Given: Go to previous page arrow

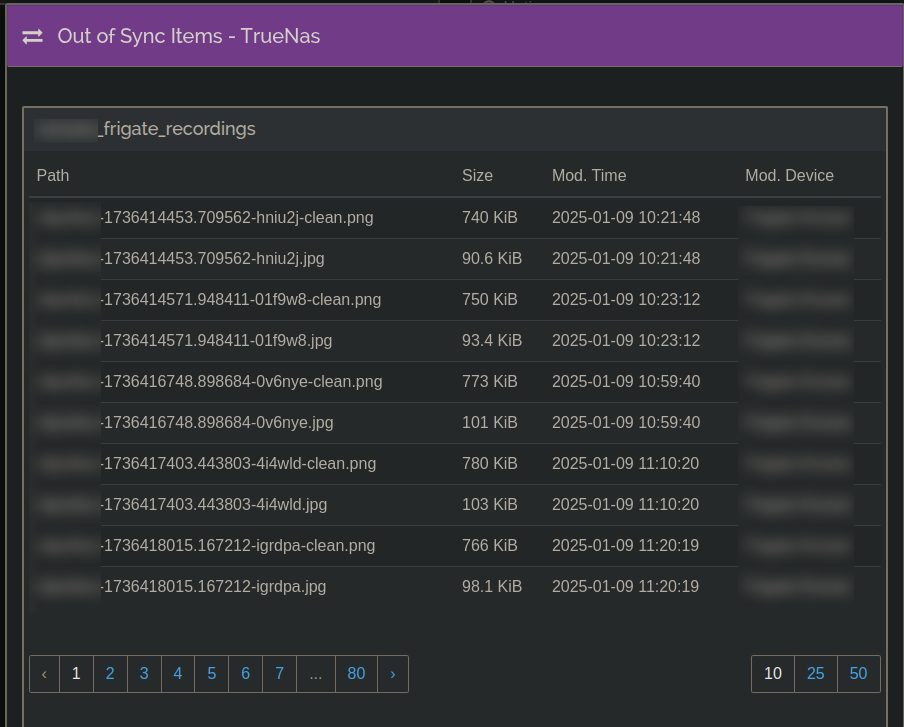Looking at the screenshot, I should [x=44, y=673].
